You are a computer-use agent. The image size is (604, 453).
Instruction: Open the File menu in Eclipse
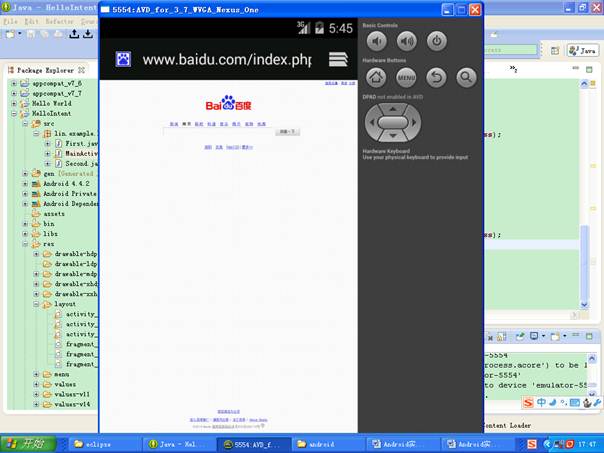point(11,21)
